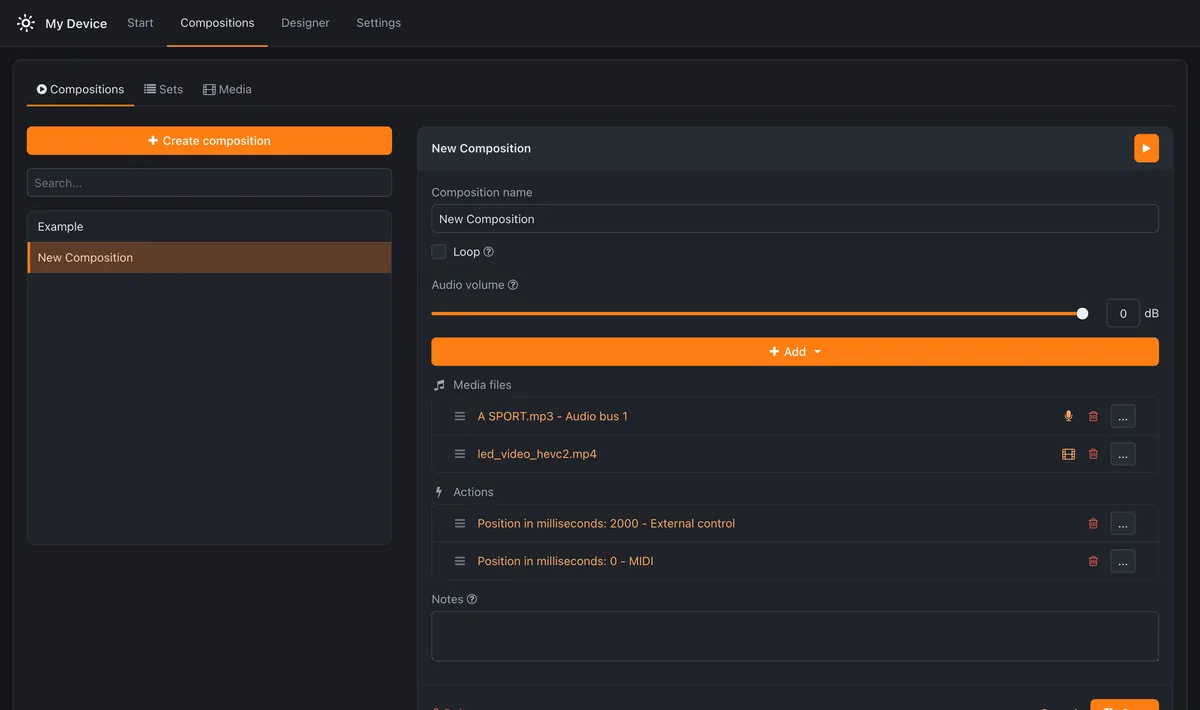The image size is (1200, 710).
Task: Play the New Composition with the play button
Action: coord(1146,148)
